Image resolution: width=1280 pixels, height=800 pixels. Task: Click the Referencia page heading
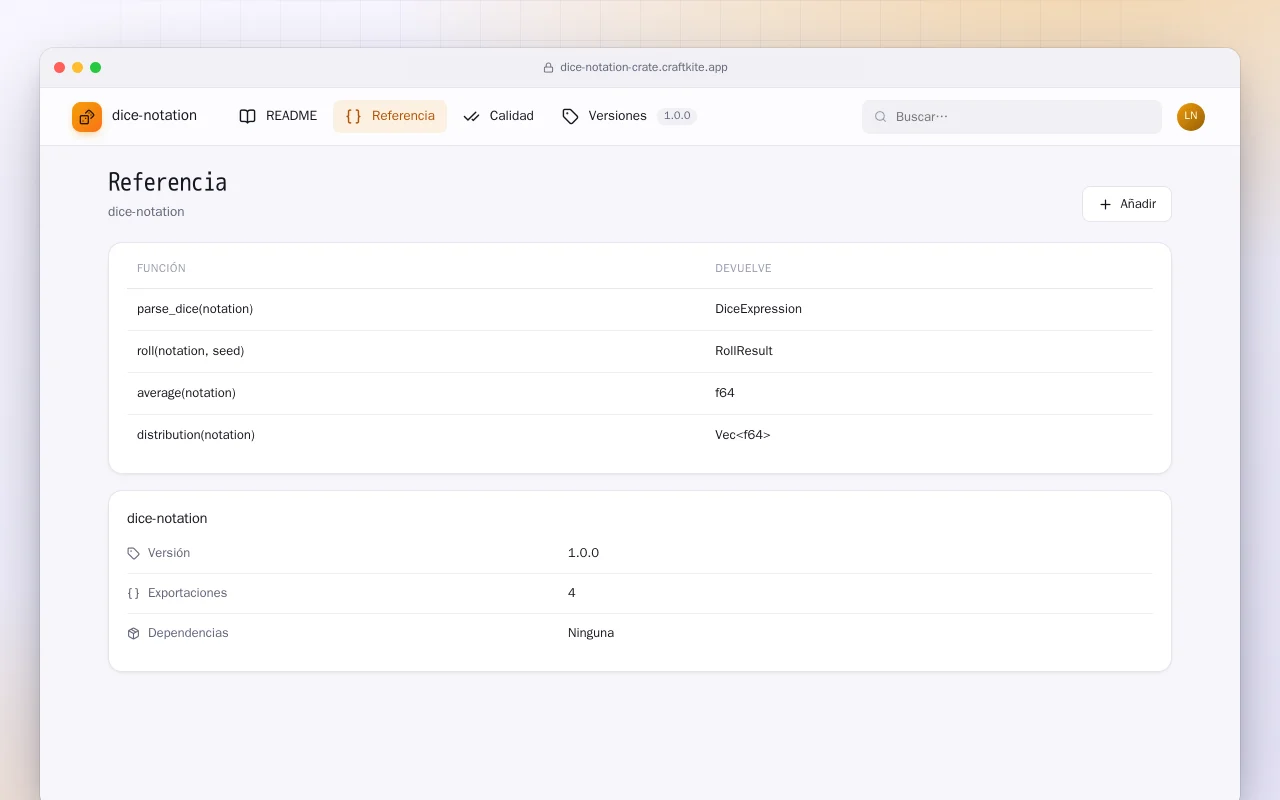click(167, 182)
